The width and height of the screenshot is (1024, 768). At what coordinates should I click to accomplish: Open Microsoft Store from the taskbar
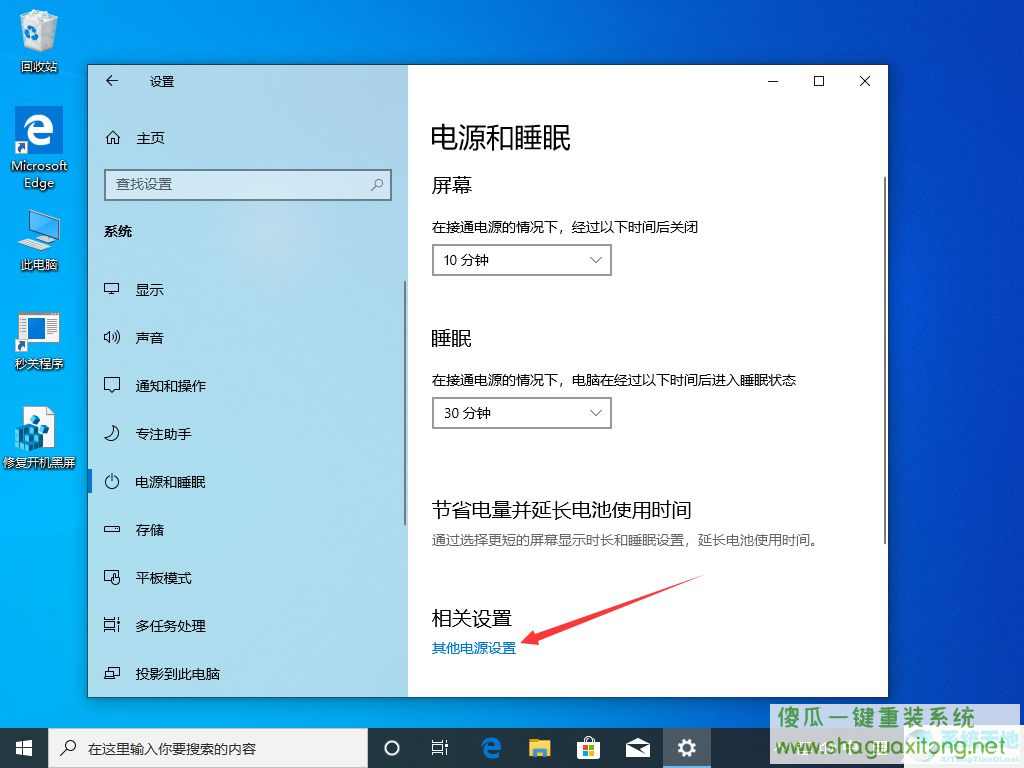tap(588, 748)
